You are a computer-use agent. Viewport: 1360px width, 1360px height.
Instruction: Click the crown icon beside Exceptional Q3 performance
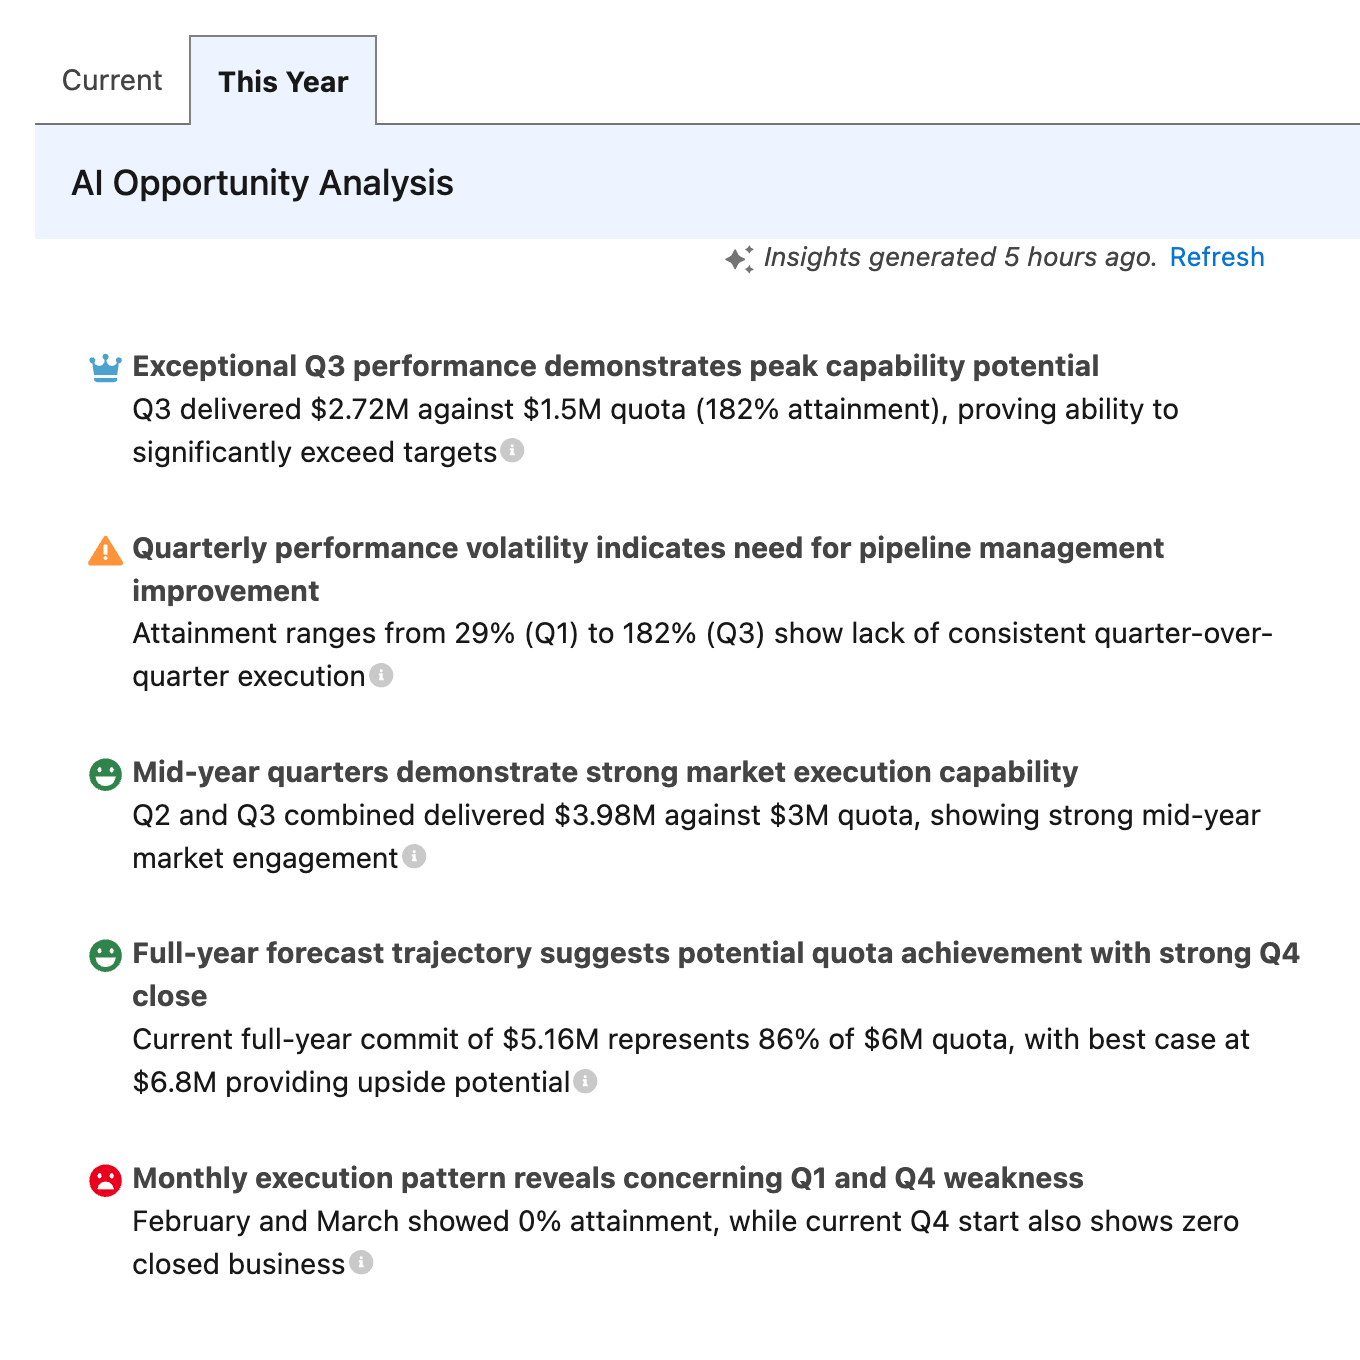105,368
